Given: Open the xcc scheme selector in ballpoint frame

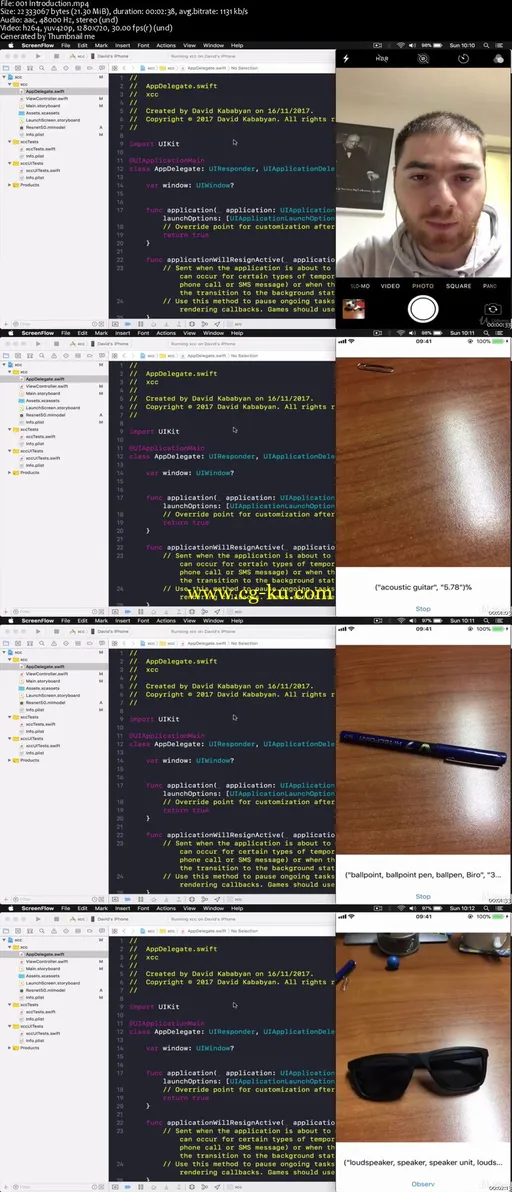Looking at the screenshot, I should coord(78,632).
